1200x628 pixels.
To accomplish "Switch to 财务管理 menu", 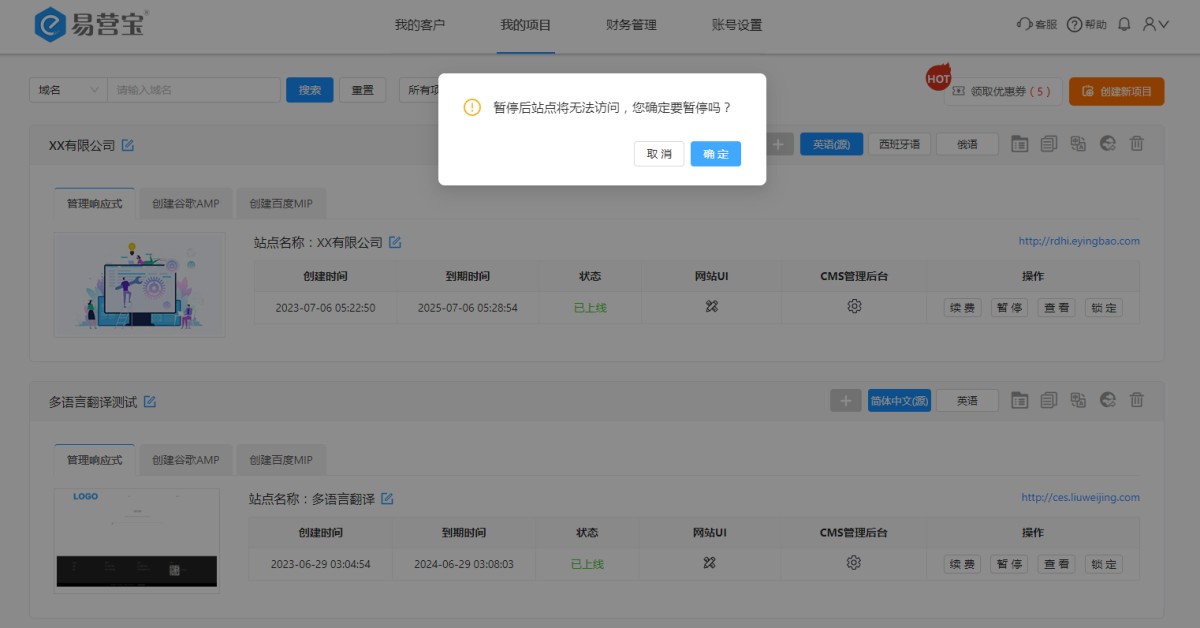I will (631, 25).
